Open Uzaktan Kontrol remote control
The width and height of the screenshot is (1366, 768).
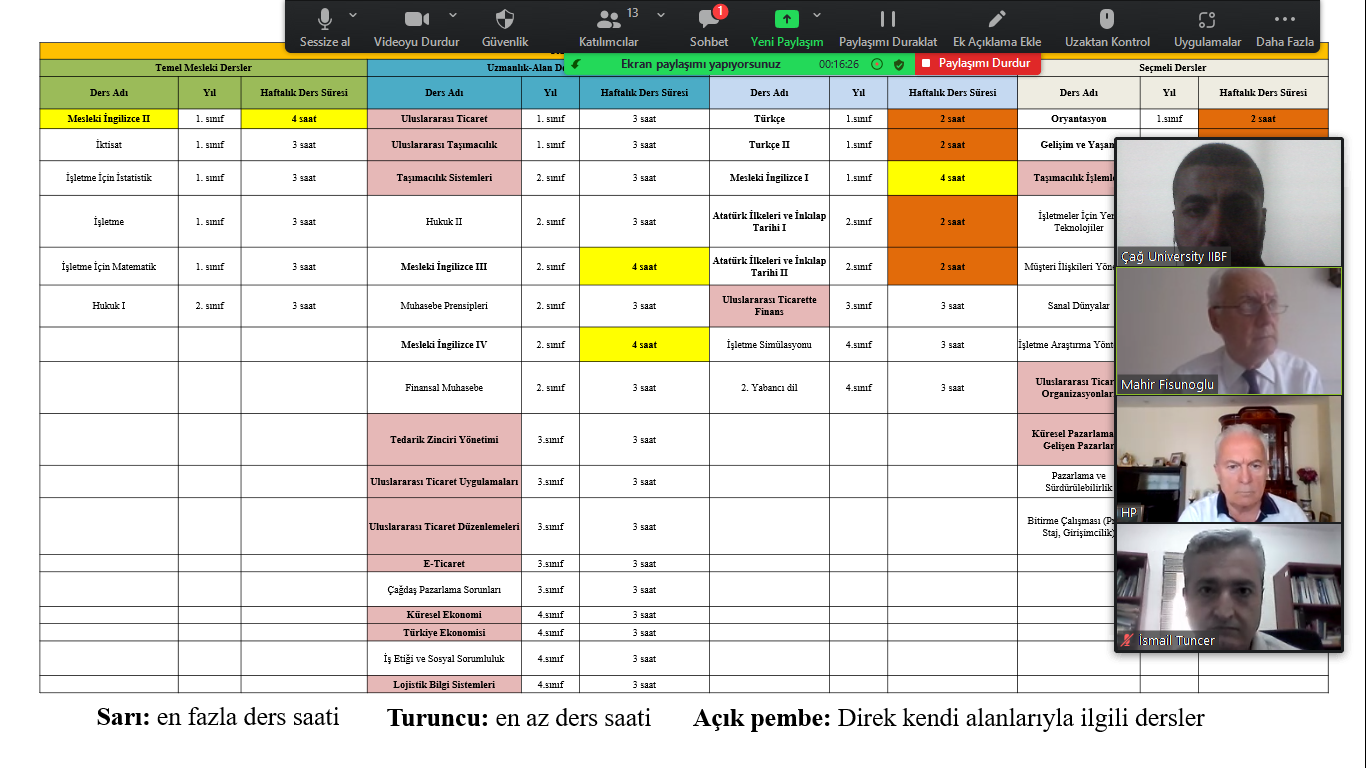tap(1107, 27)
